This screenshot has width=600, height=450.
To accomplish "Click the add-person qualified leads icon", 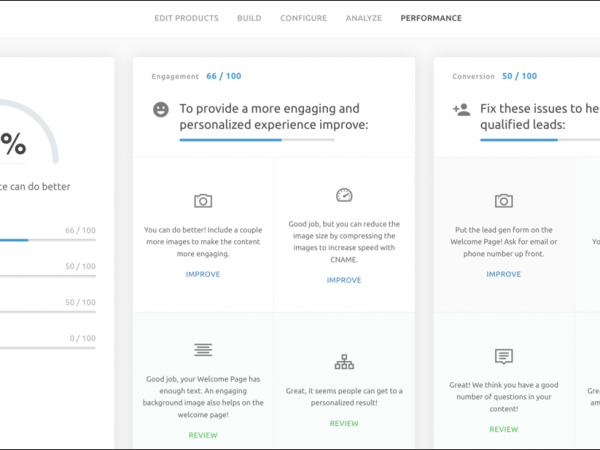I will [461, 109].
